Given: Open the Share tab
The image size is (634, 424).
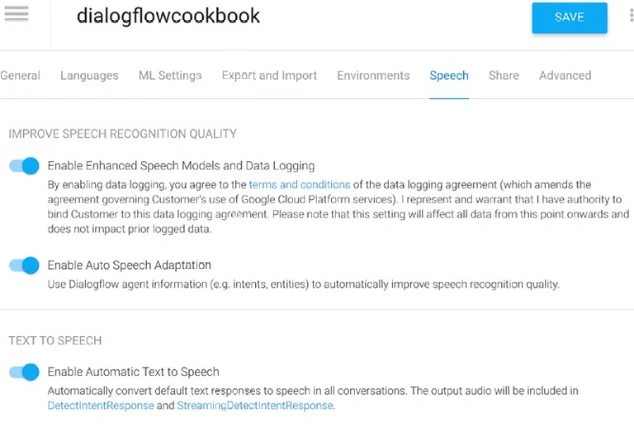Looking at the screenshot, I should [x=503, y=76].
